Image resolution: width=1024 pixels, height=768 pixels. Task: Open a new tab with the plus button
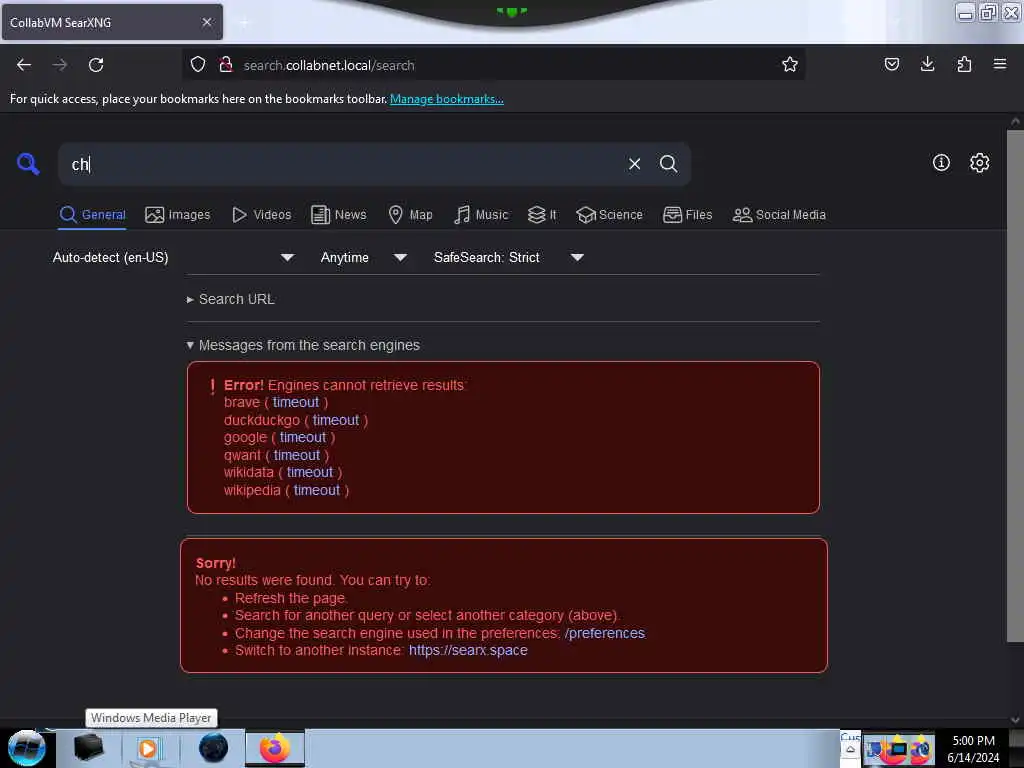pos(244,23)
